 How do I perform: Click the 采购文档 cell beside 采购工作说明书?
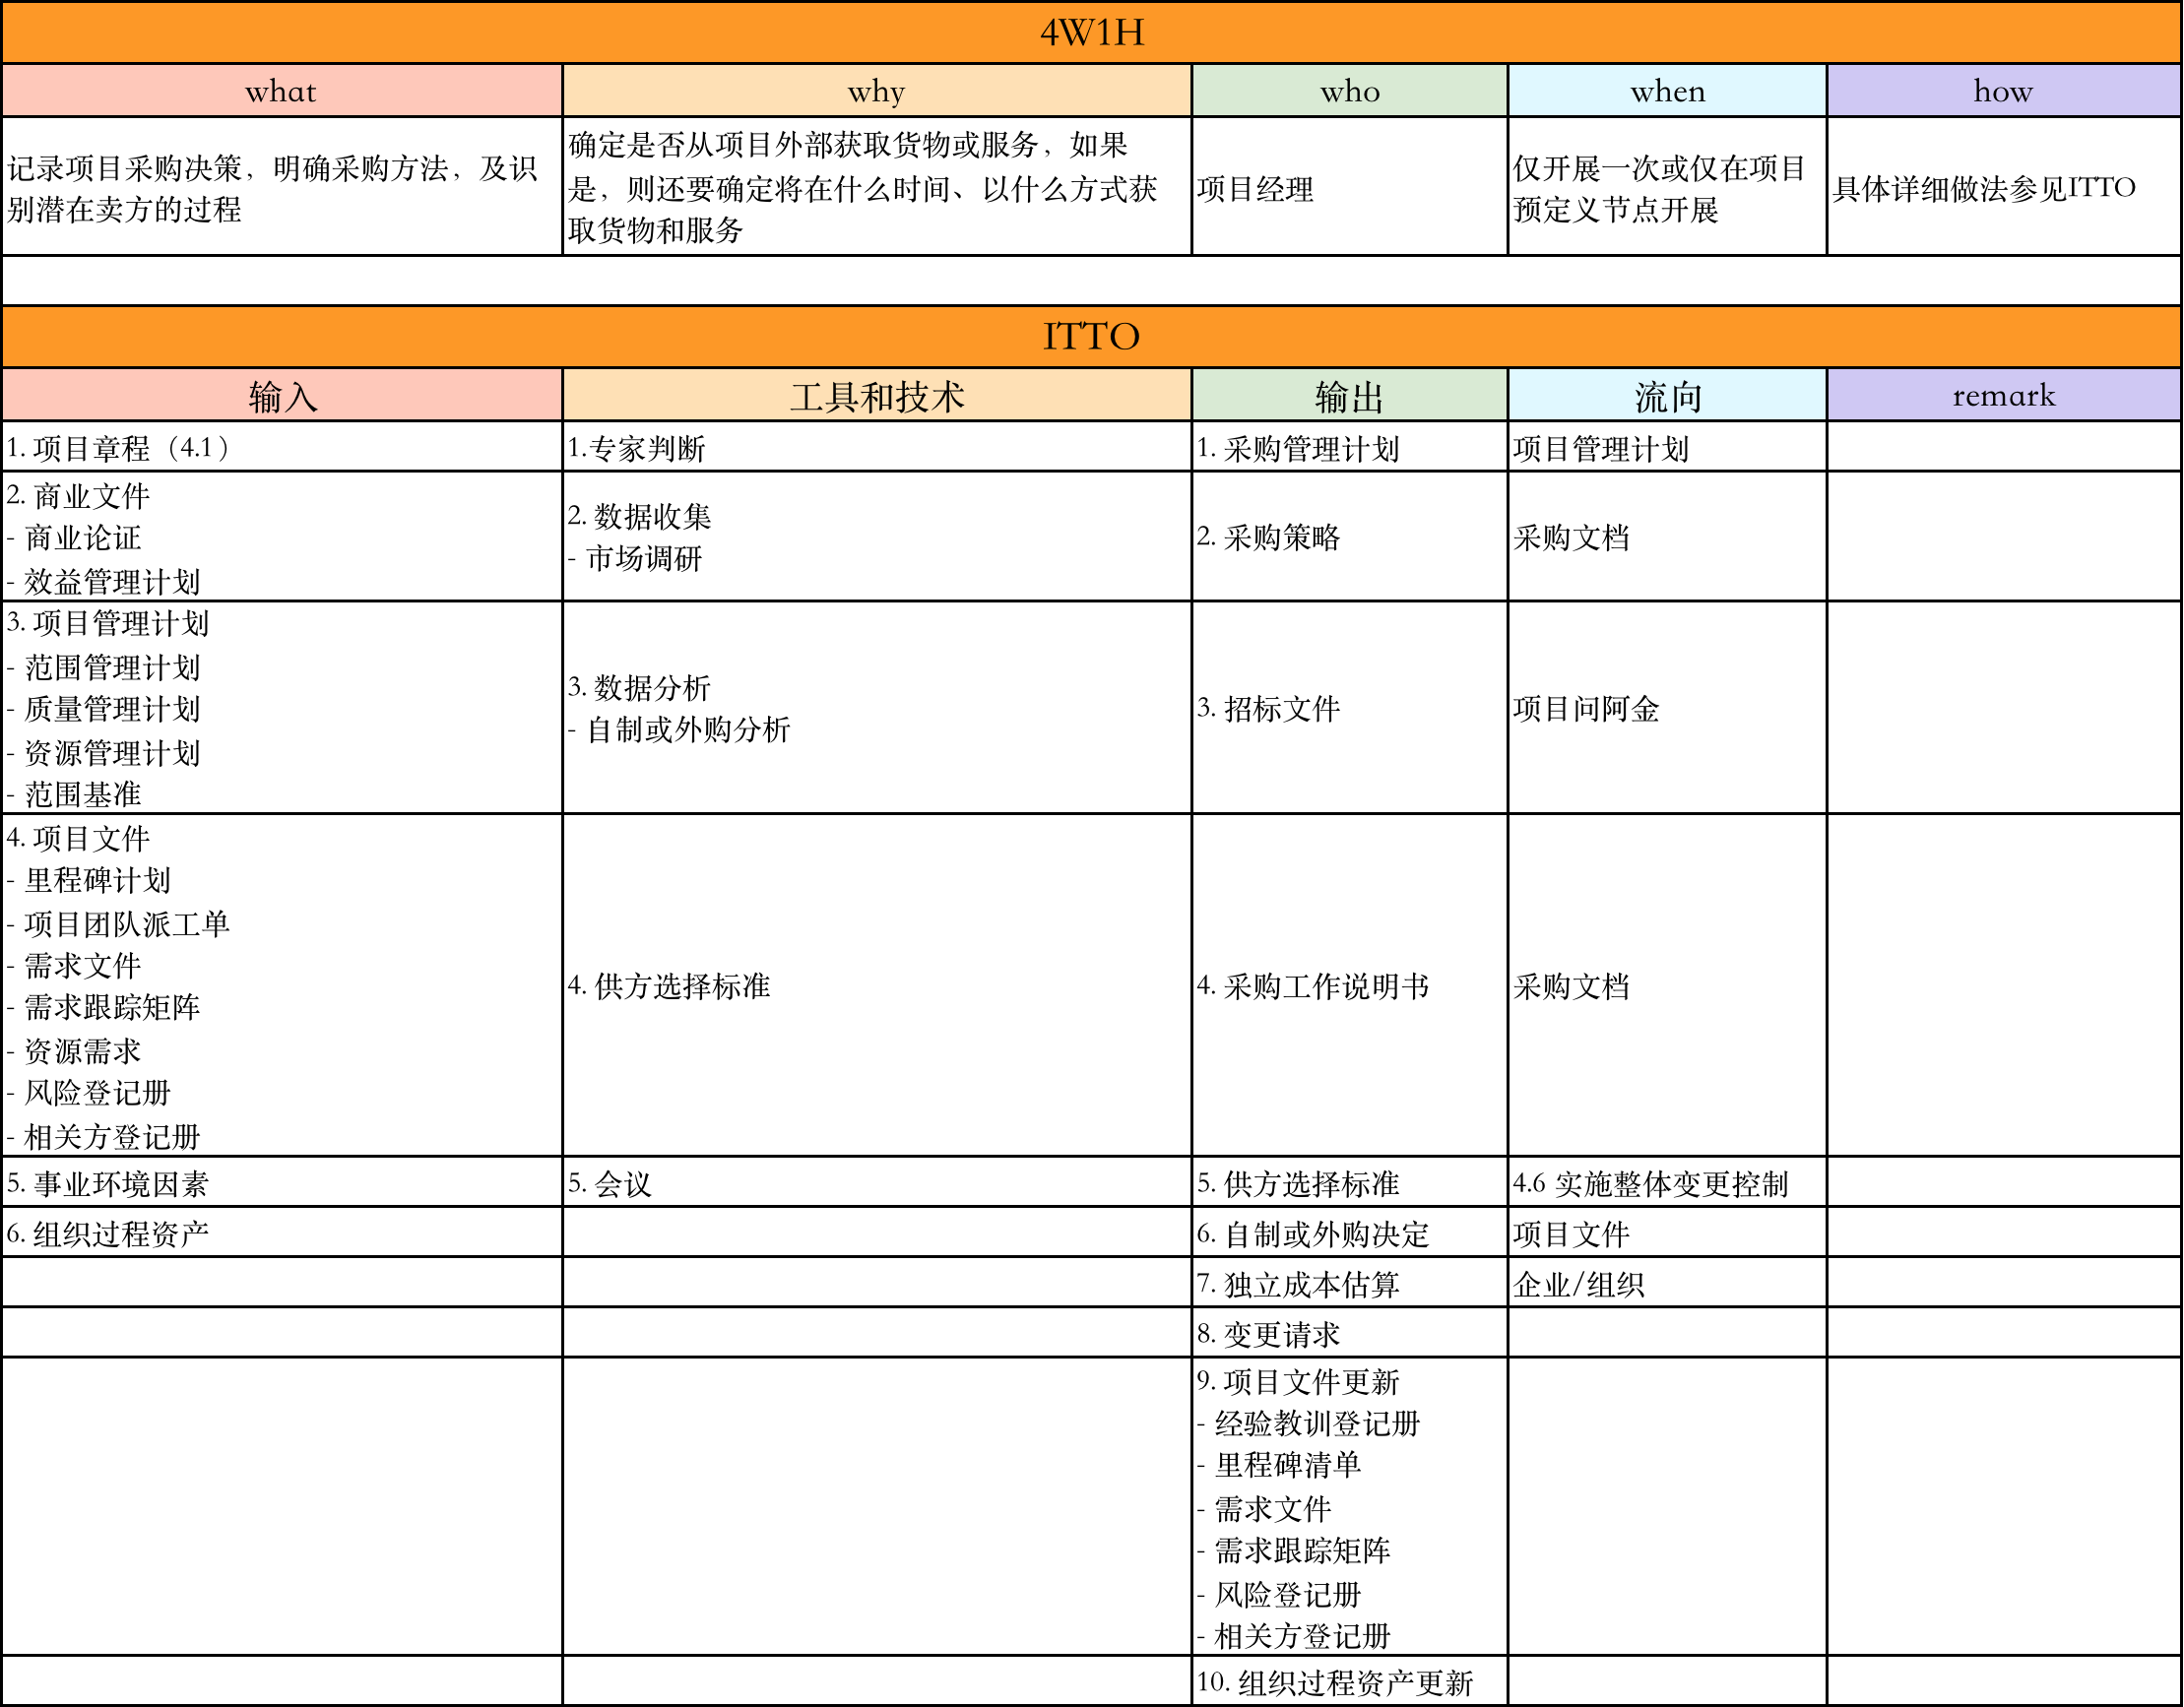pyautogui.click(x=1668, y=986)
